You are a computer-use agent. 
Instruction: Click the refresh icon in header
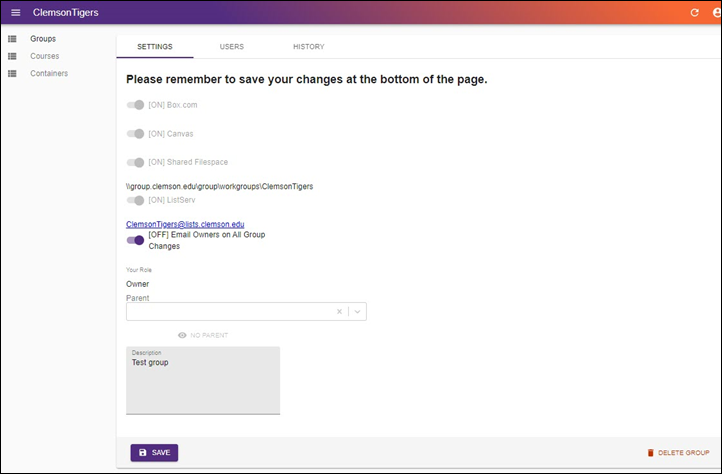point(694,12)
